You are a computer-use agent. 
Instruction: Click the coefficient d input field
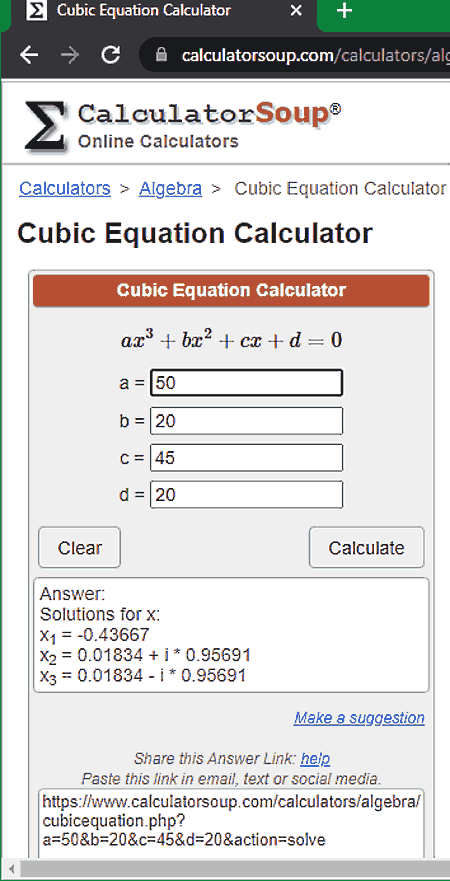[246, 494]
